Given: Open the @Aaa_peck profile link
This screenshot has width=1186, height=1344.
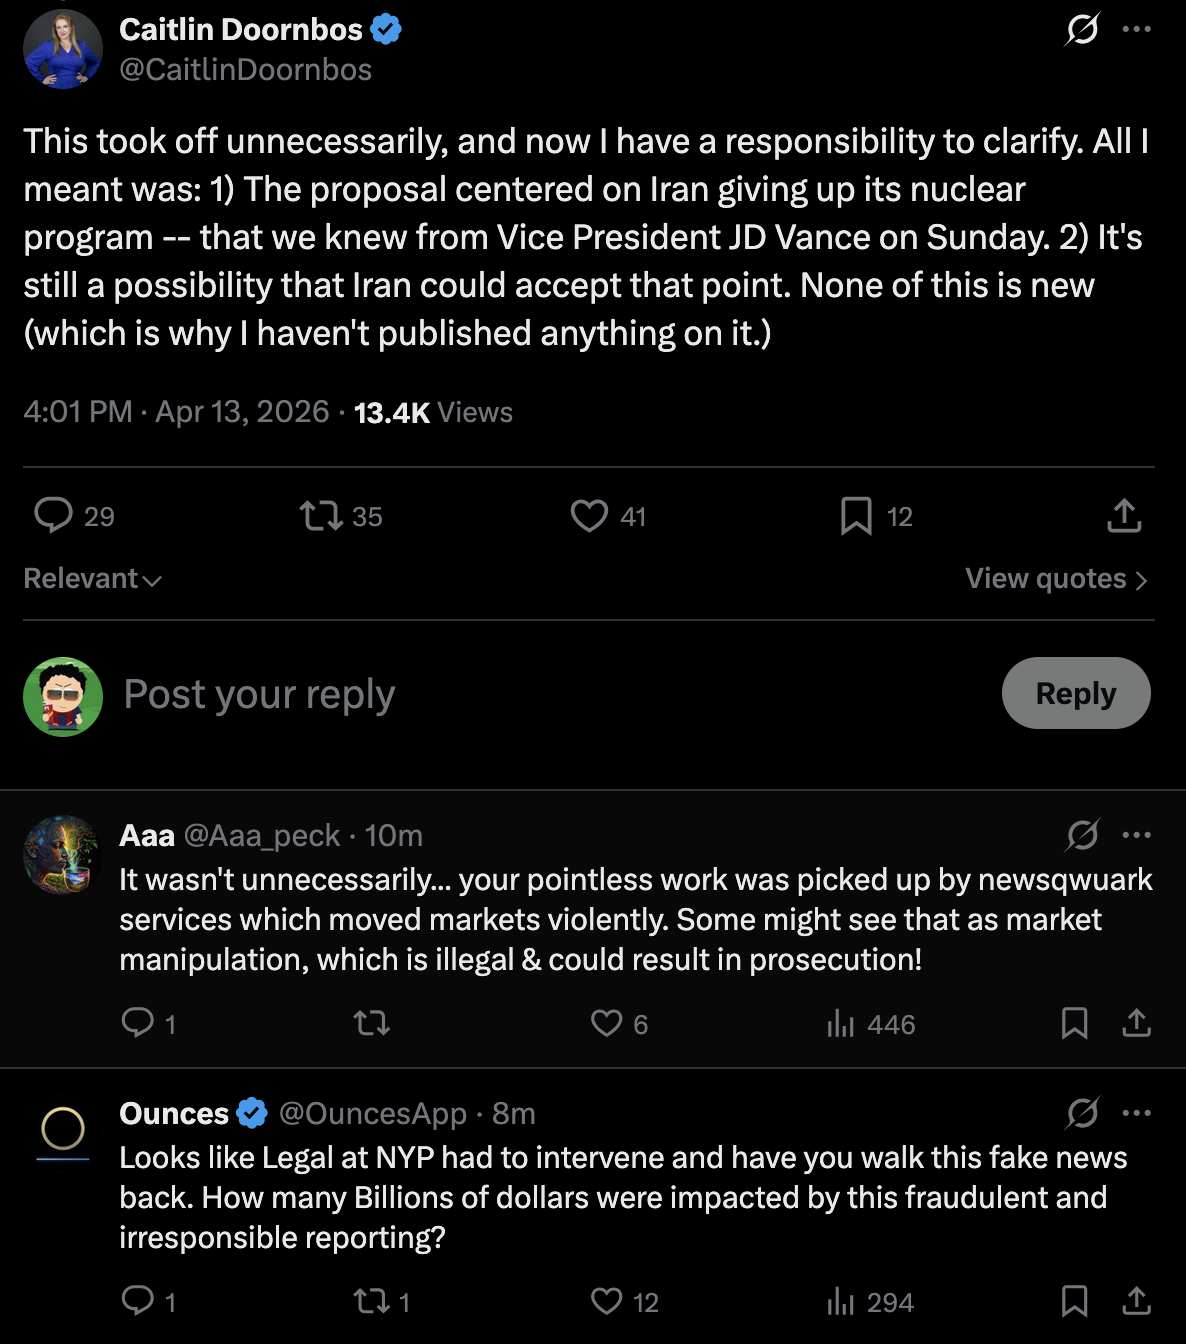Looking at the screenshot, I should 262,835.
